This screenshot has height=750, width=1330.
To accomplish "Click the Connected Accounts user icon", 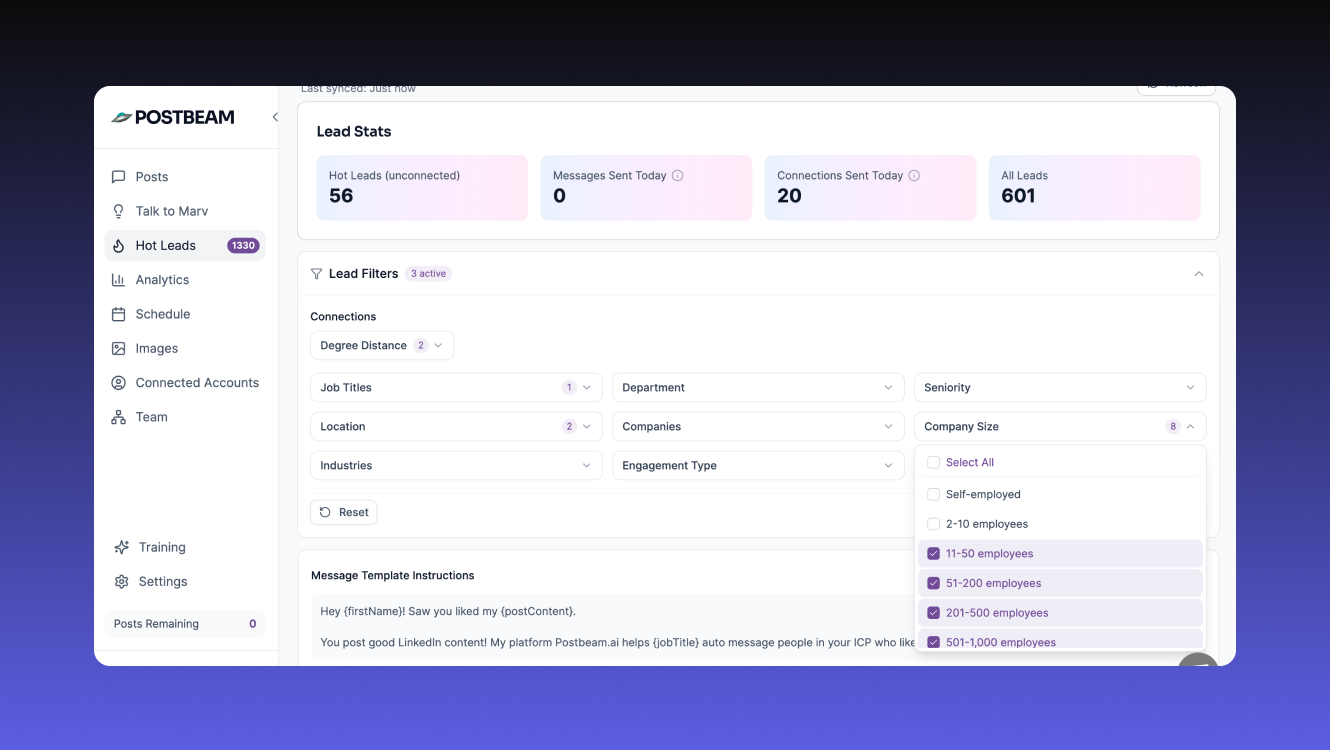I will [x=119, y=383].
